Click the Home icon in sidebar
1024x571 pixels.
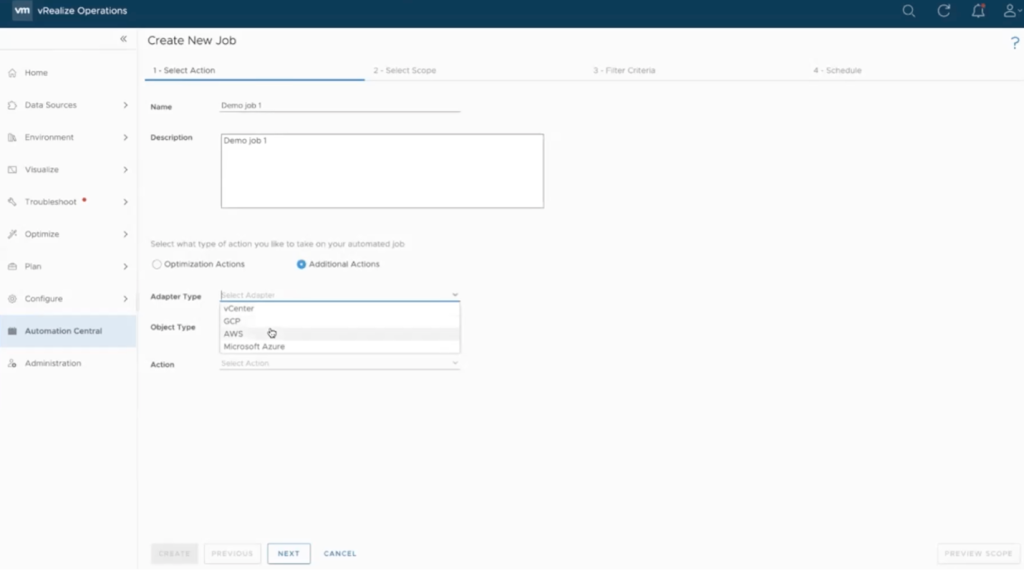tap(12, 73)
